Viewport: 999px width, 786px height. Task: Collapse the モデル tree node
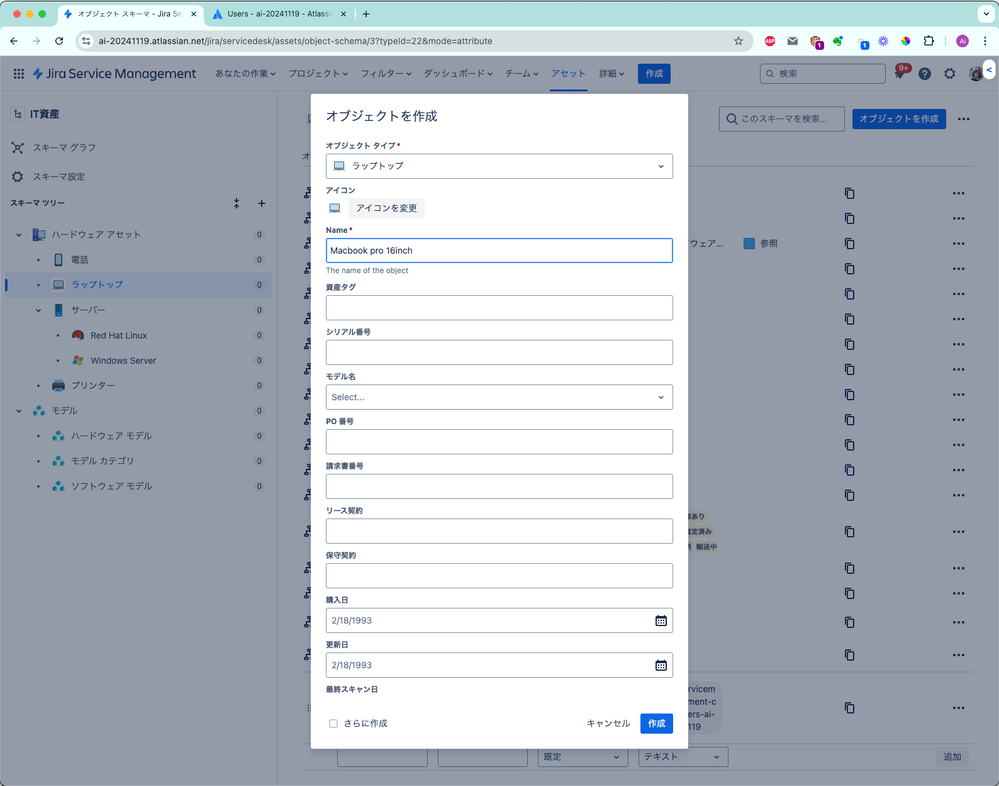coord(18,411)
